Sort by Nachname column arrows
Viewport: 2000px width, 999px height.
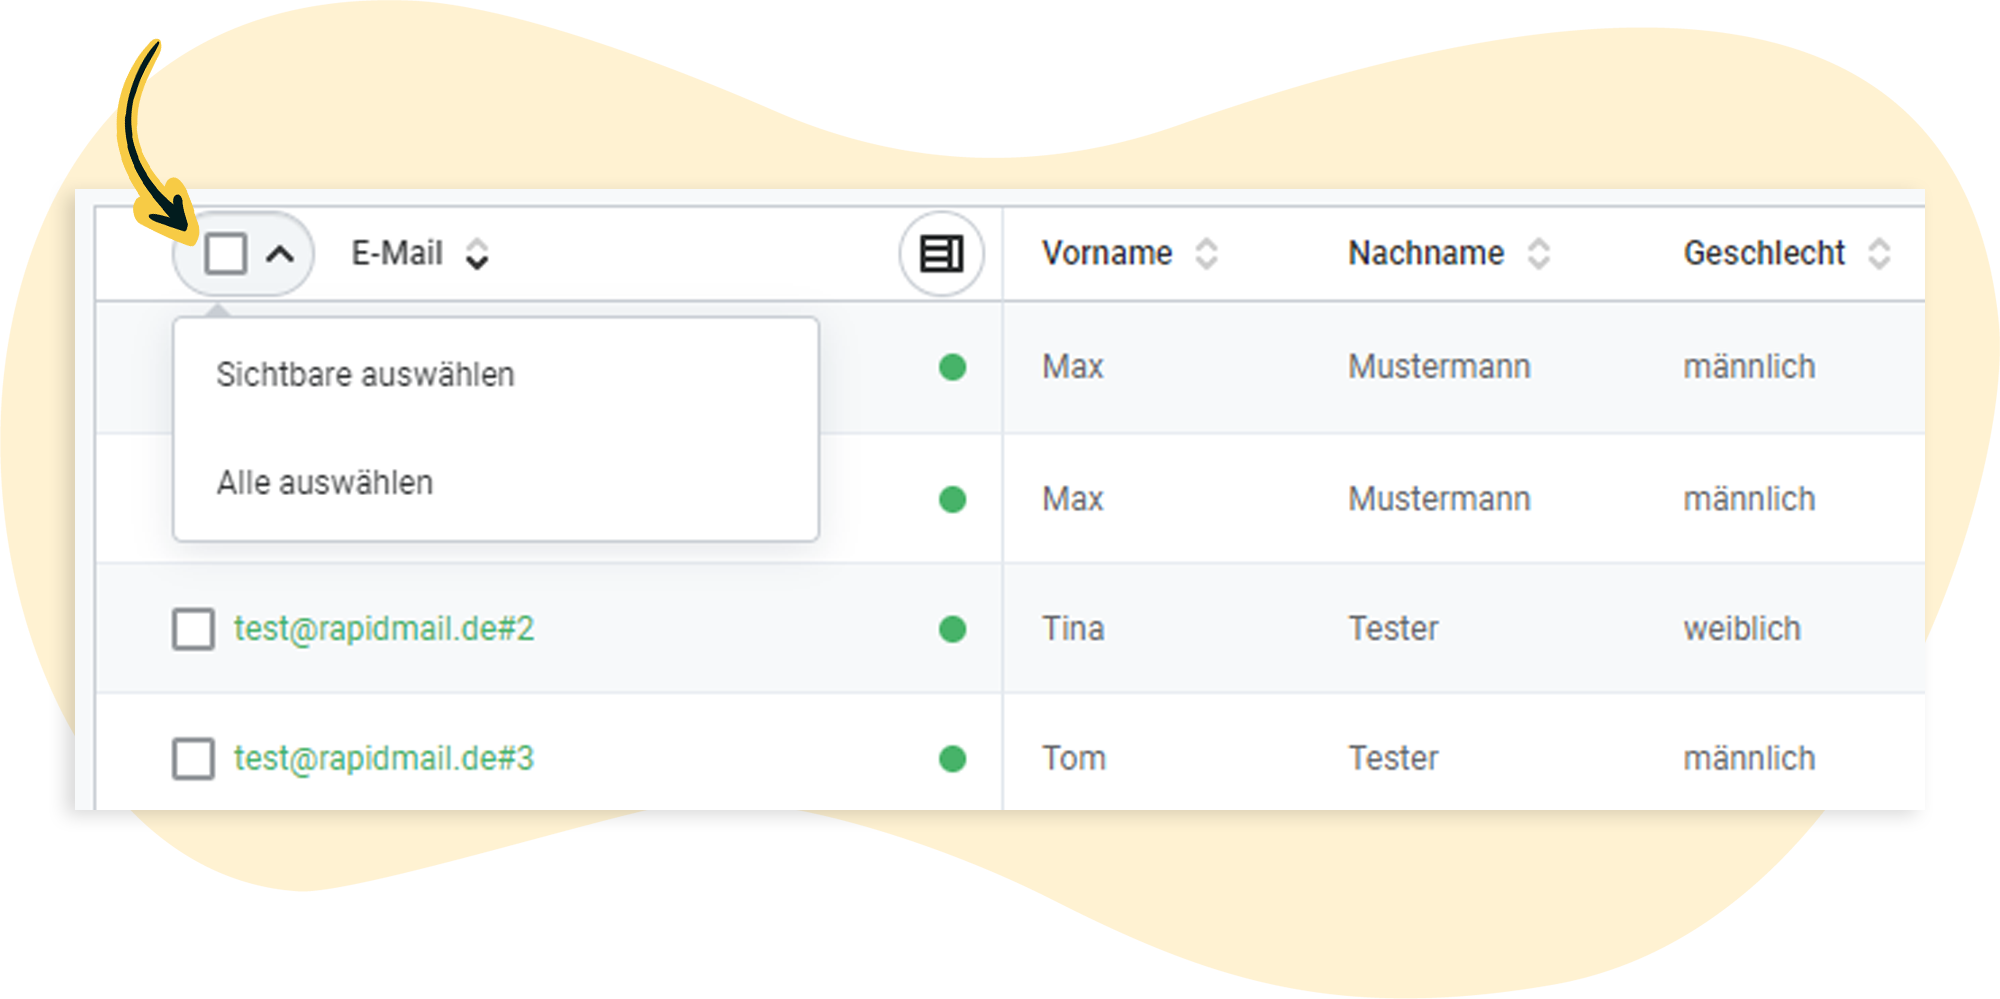click(1539, 254)
